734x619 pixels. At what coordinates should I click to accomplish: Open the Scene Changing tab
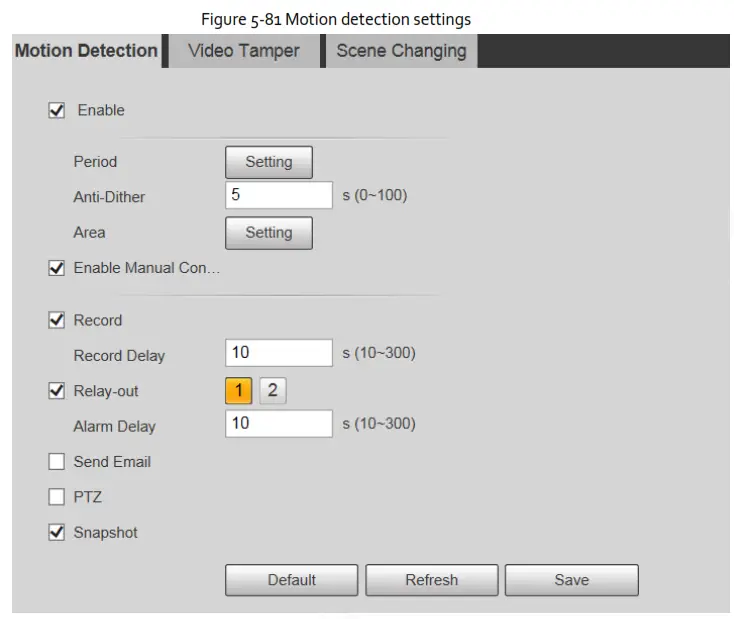tap(402, 51)
